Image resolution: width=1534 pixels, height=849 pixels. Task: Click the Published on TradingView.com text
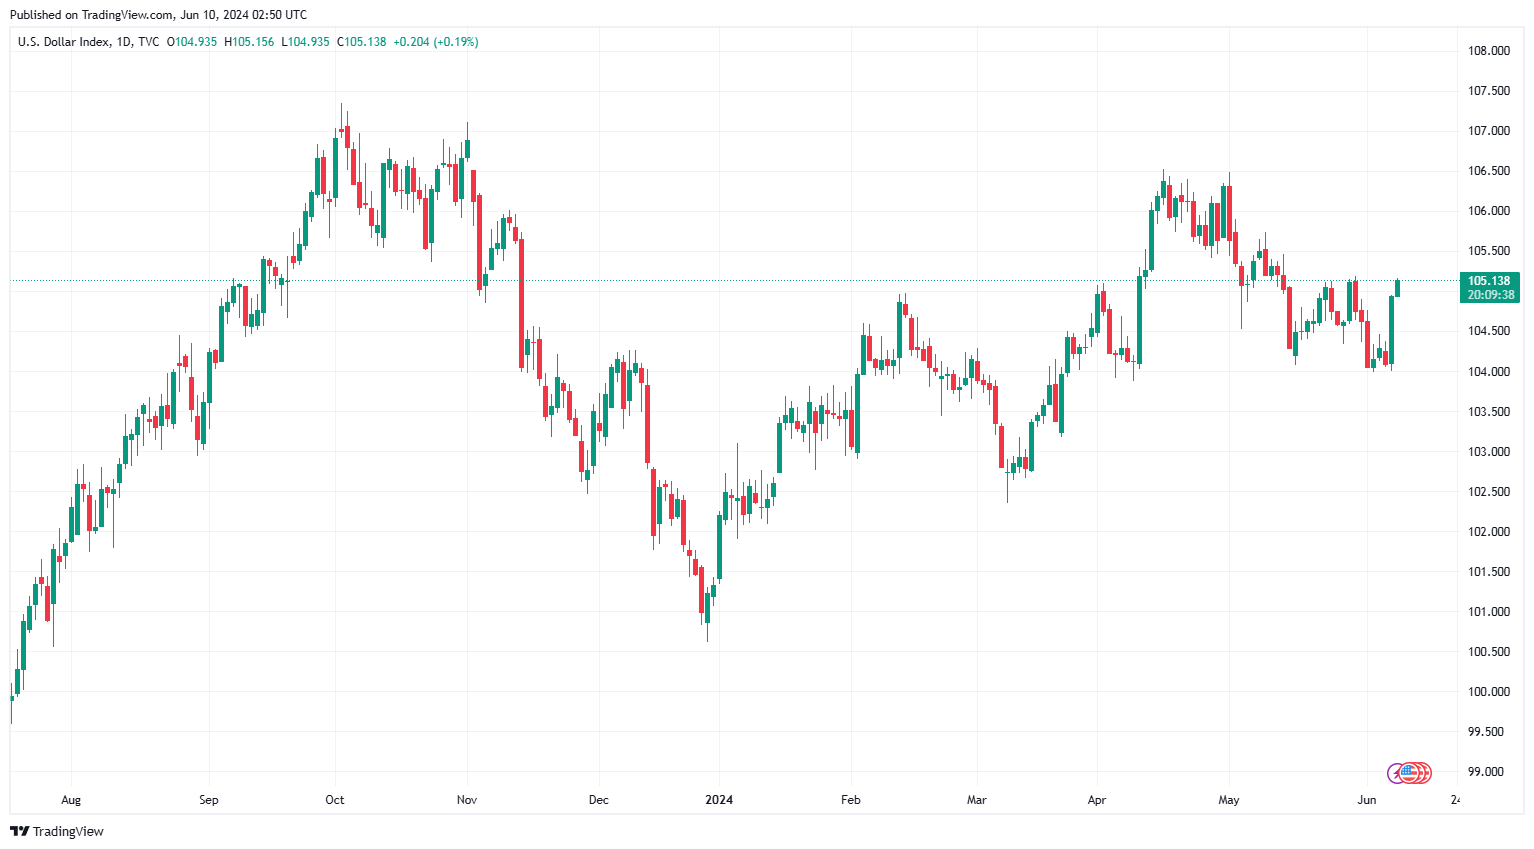pyautogui.click(x=158, y=14)
